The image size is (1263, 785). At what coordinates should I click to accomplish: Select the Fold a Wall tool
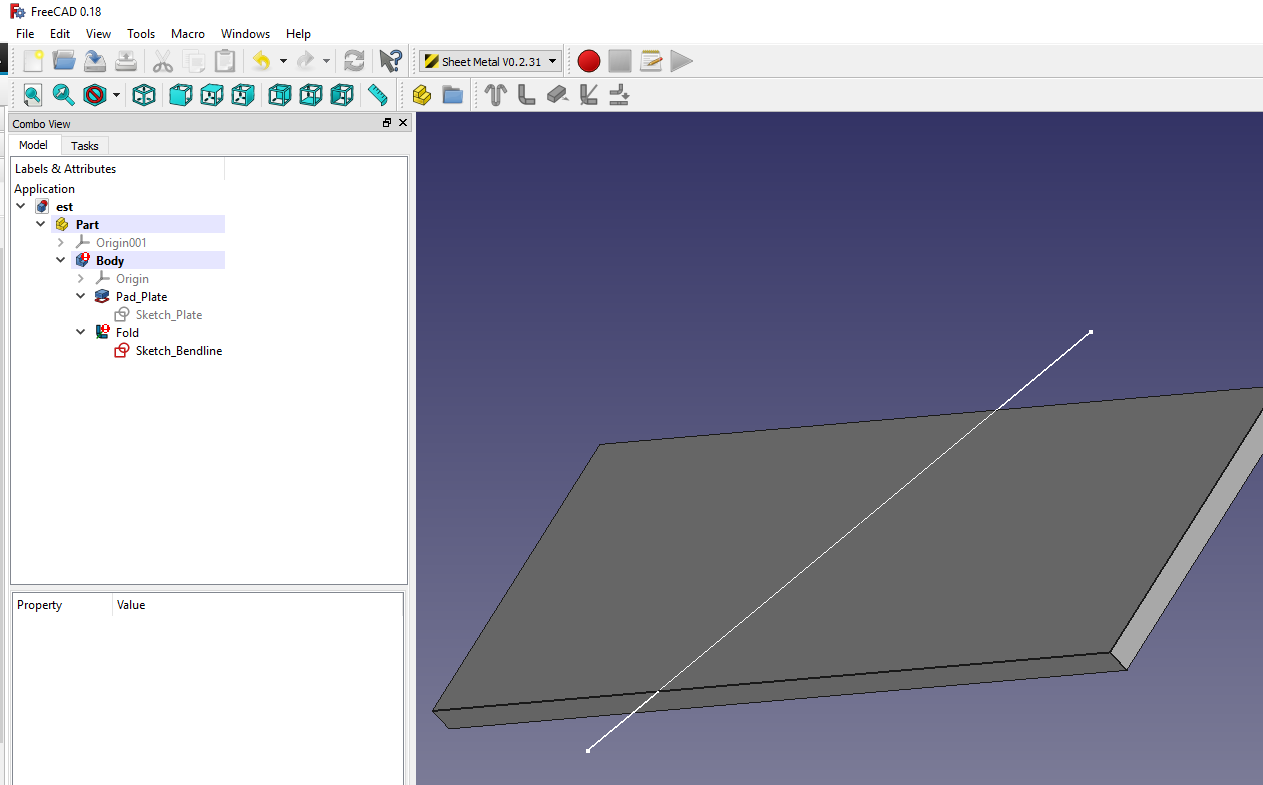coord(588,94)
